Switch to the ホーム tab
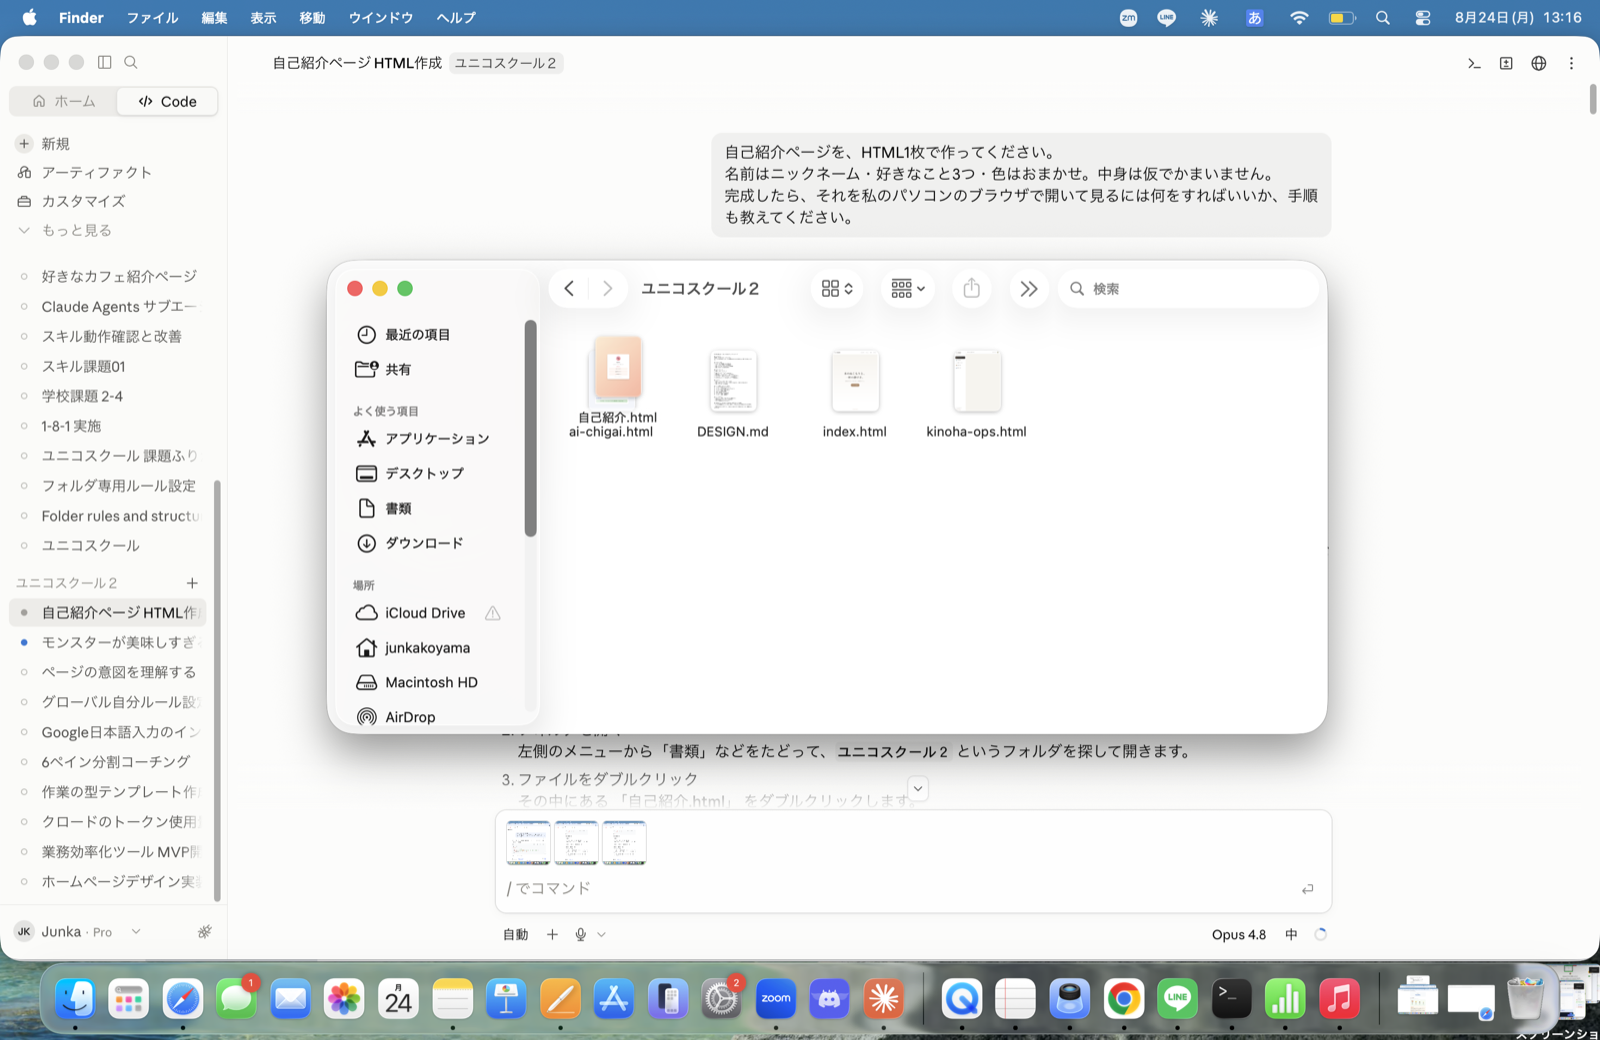Viewport: 1600px width, 1040px height. pos(63,101)
